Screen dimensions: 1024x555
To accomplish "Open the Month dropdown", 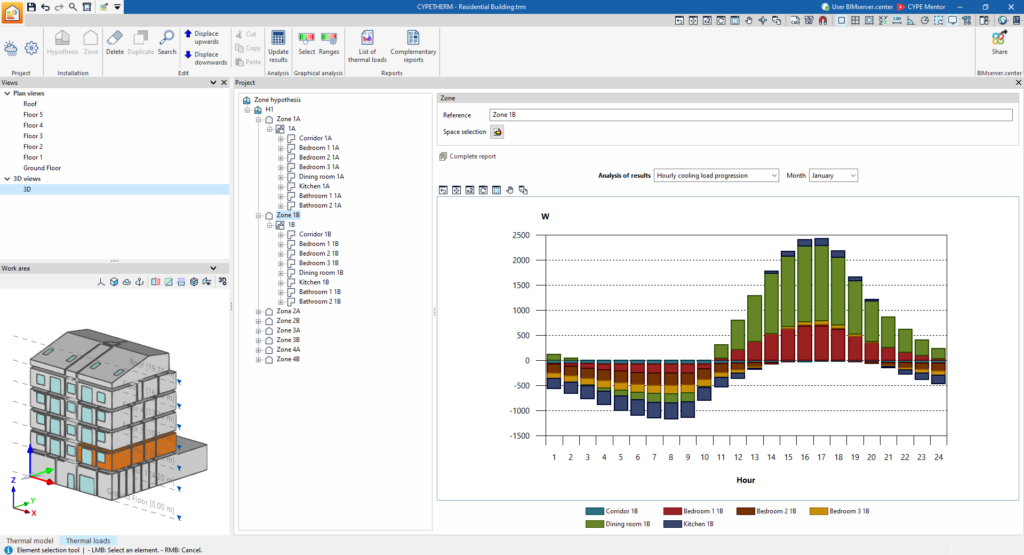I will [x=833, y=176].
